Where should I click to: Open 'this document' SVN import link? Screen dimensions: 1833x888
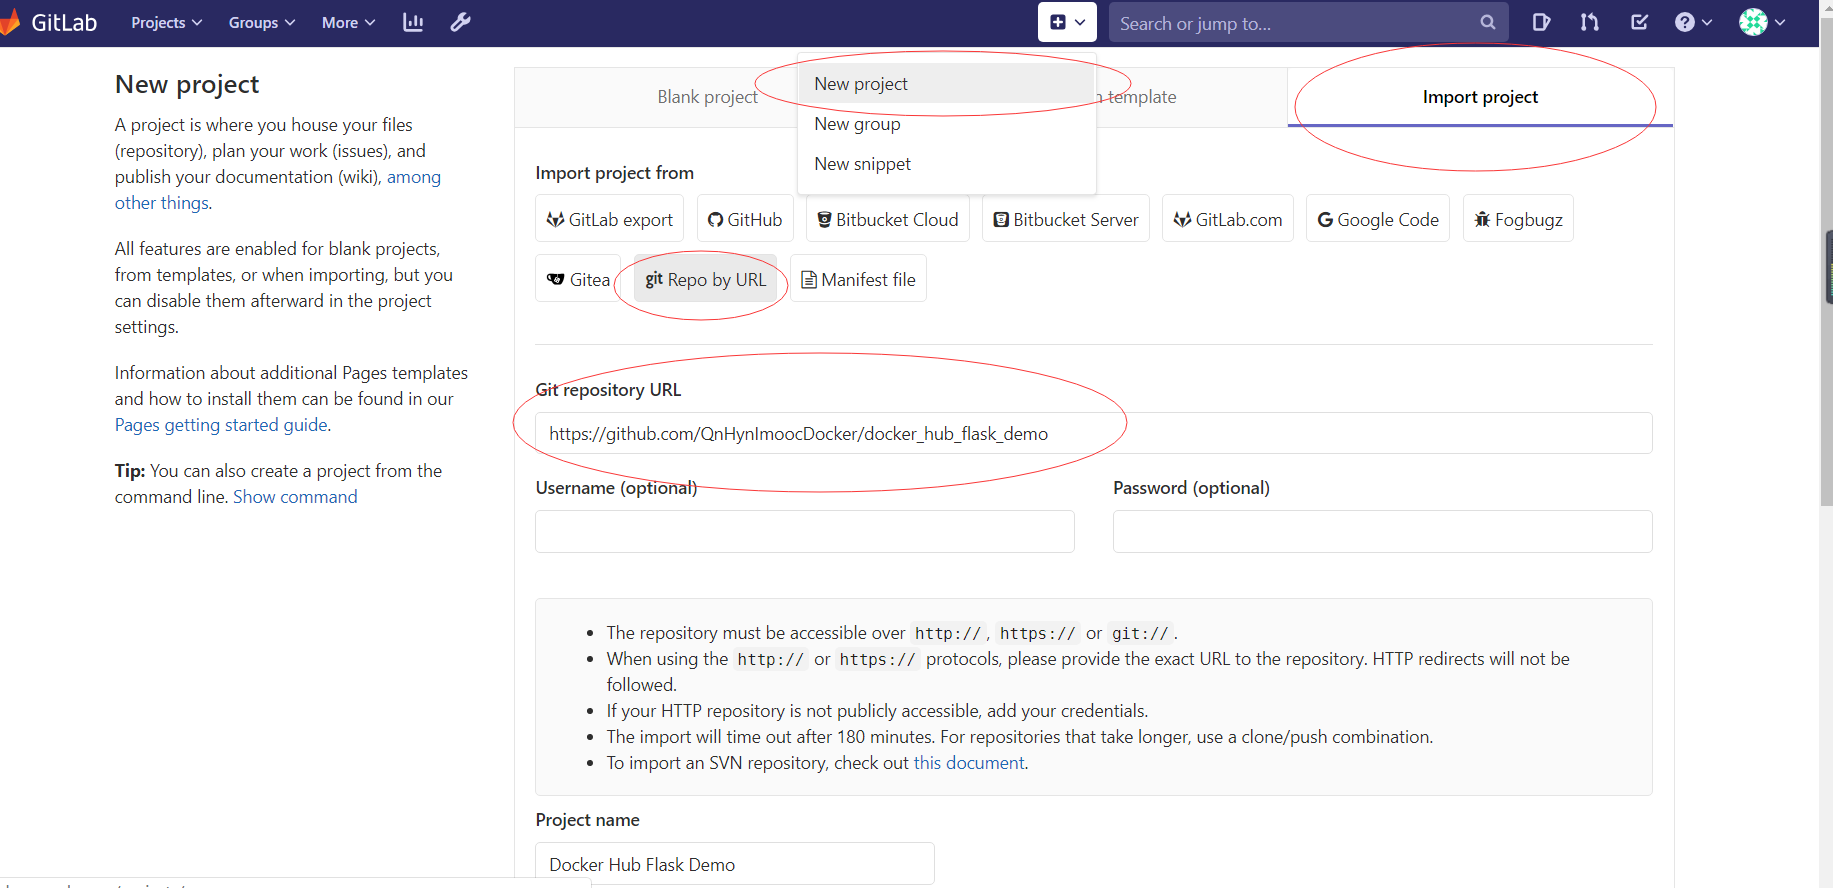969,762
